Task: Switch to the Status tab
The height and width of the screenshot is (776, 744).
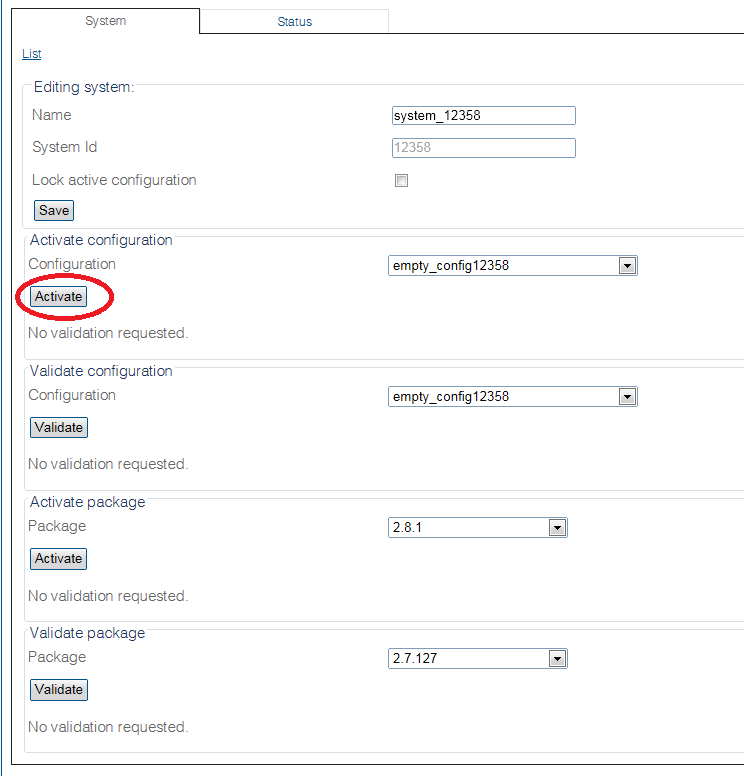Action: tap(294, 21)
